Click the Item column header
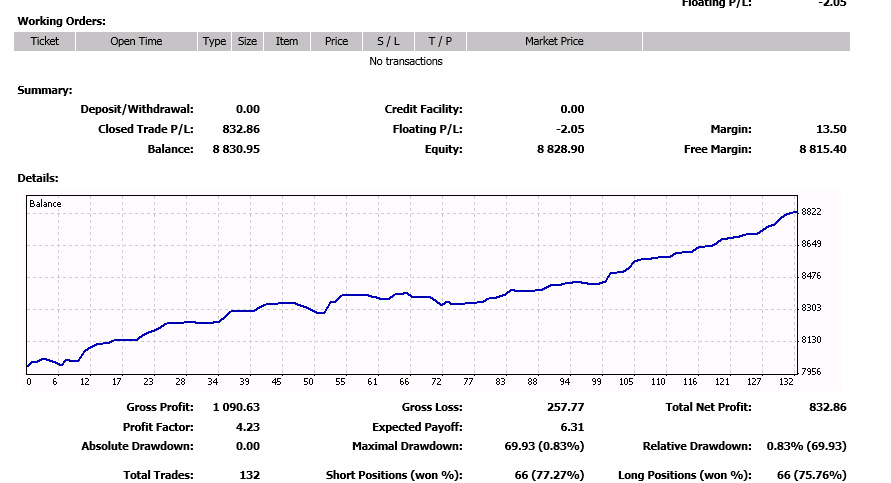891x483 pixels. coord(287,41)
